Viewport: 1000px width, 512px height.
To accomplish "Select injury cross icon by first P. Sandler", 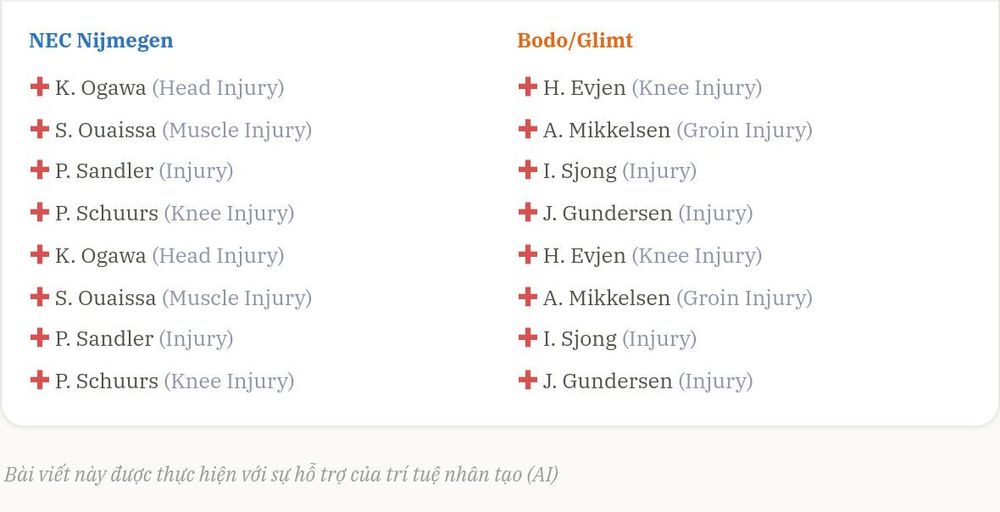I will (x=40, y=170).
